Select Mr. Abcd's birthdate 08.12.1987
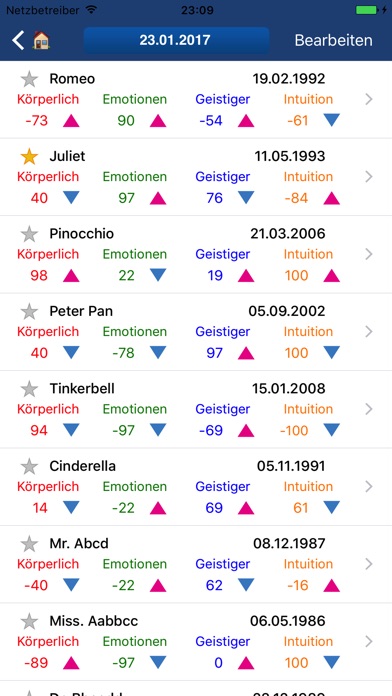 (289, 543)
